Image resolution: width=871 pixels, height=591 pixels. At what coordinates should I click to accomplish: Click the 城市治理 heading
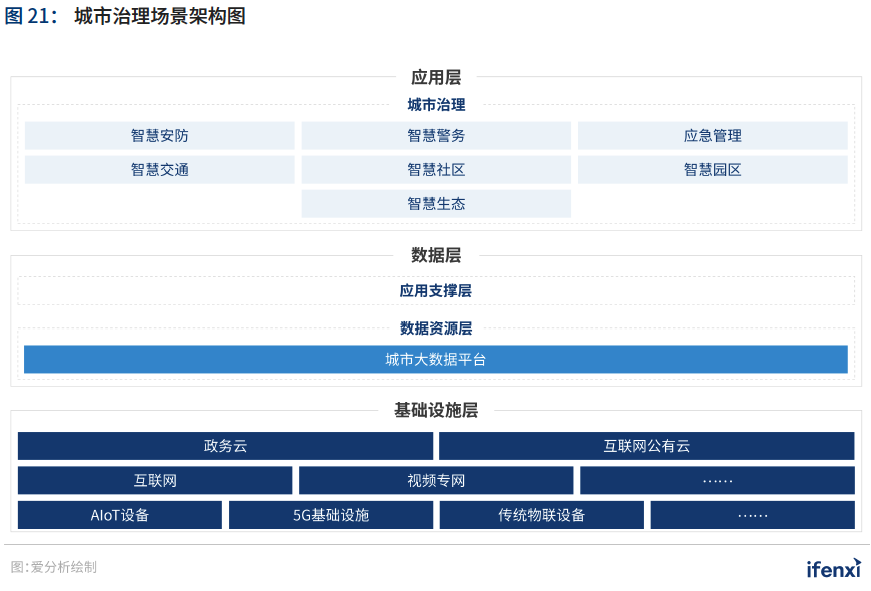(x=435, y=104)
